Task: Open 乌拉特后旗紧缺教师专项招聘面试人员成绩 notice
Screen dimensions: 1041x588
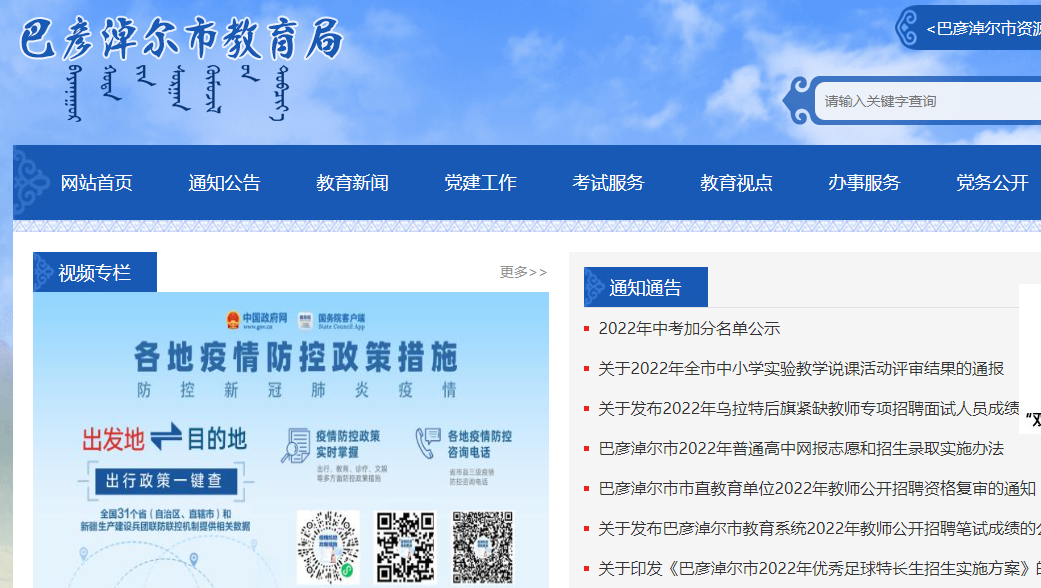Action: [809, 408]
